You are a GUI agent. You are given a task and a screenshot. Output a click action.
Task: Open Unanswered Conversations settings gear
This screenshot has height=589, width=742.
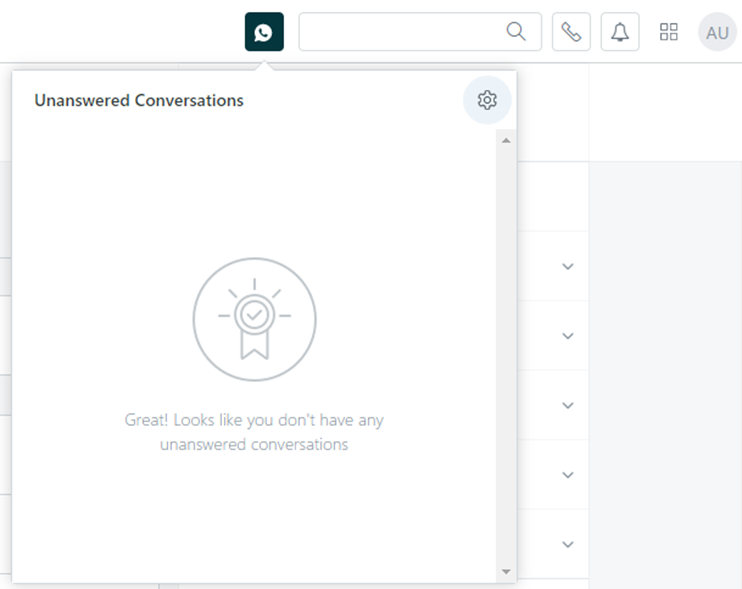[x=487, y=100]
